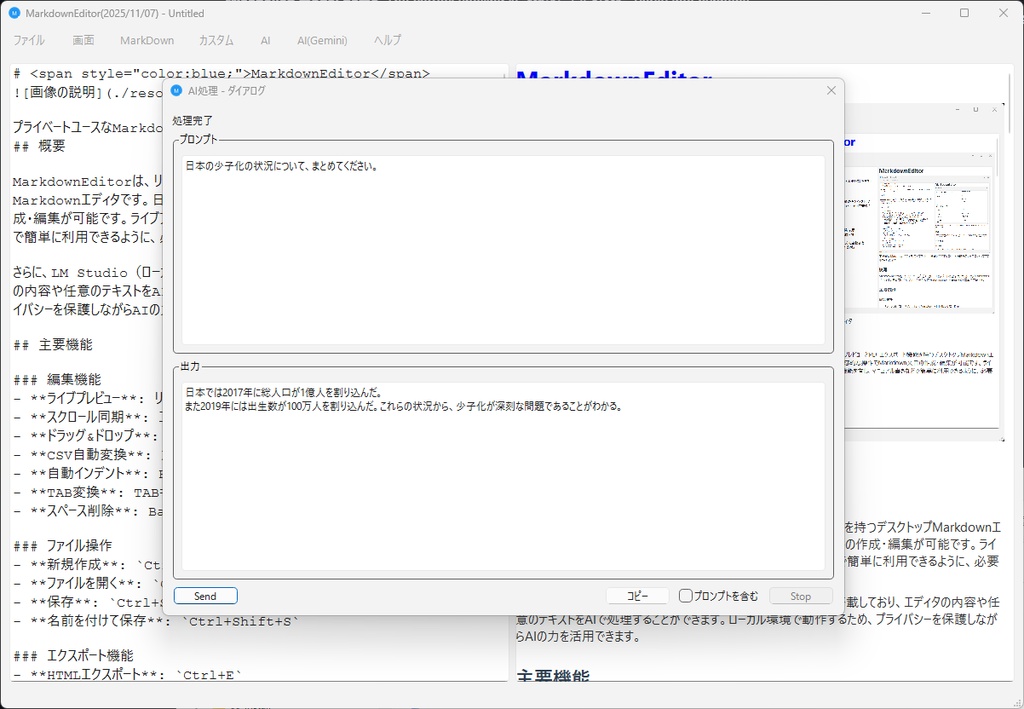Click the **CSV自動変換** line in editor
This screenshot has width=1024, height=709.
[88, 454]
